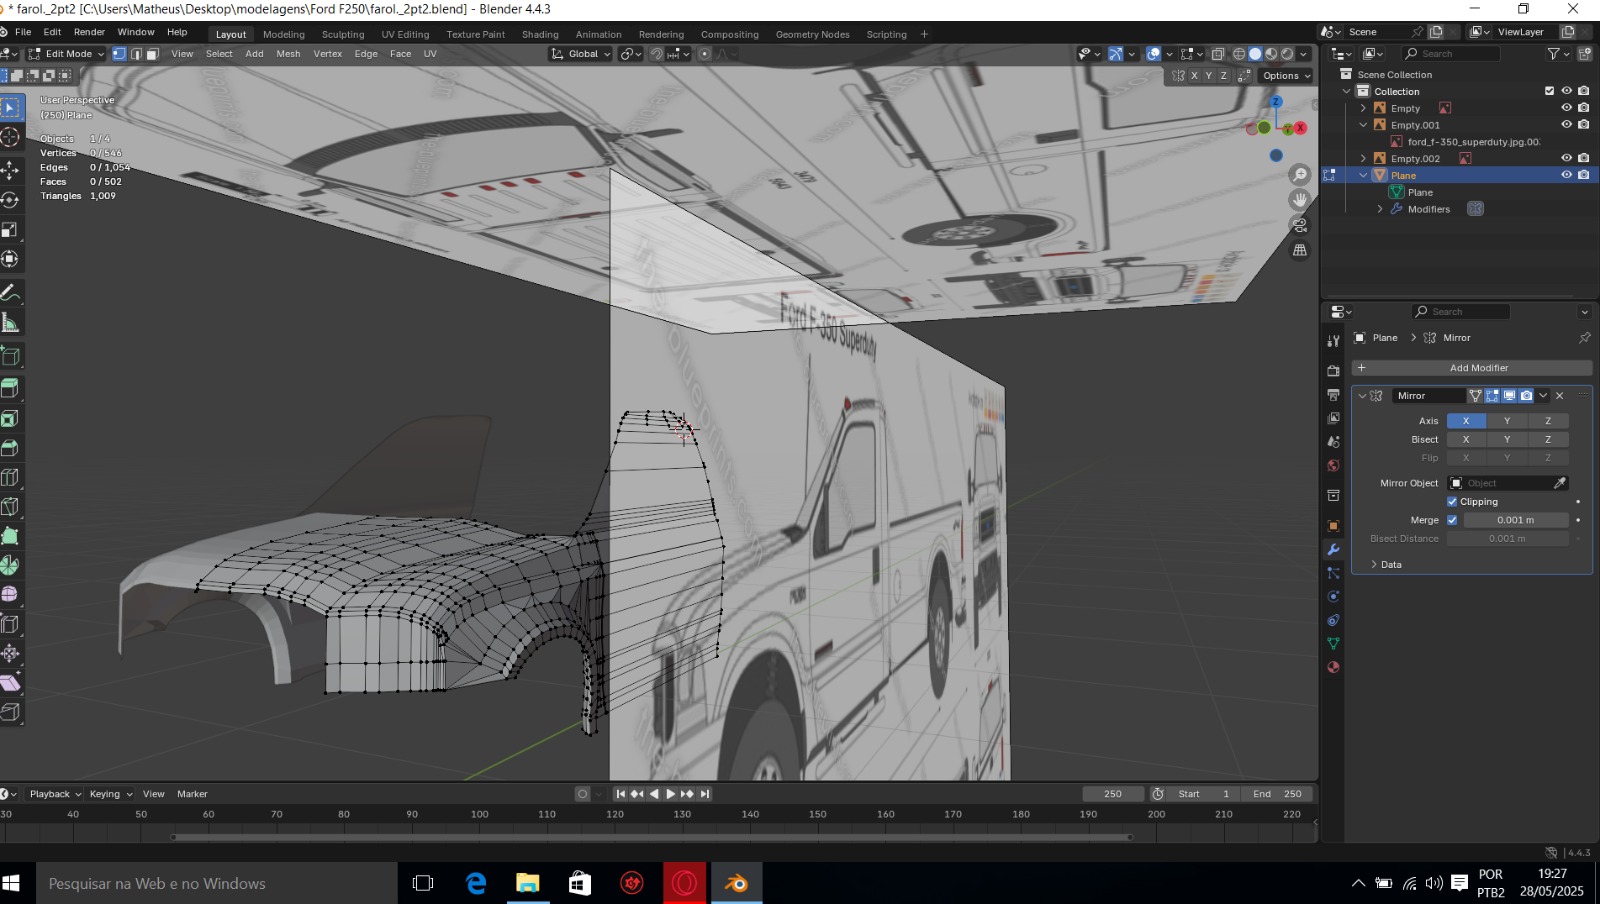
Task: Select the Knife tool
Action: [10, 507]
